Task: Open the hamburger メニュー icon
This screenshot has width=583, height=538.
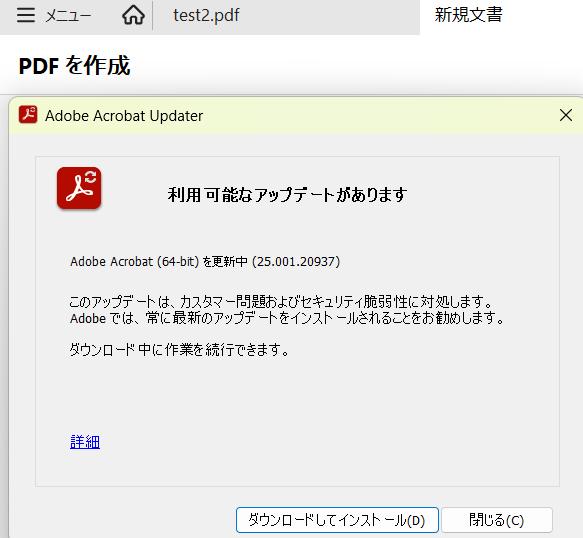Action: click(26, 16)
